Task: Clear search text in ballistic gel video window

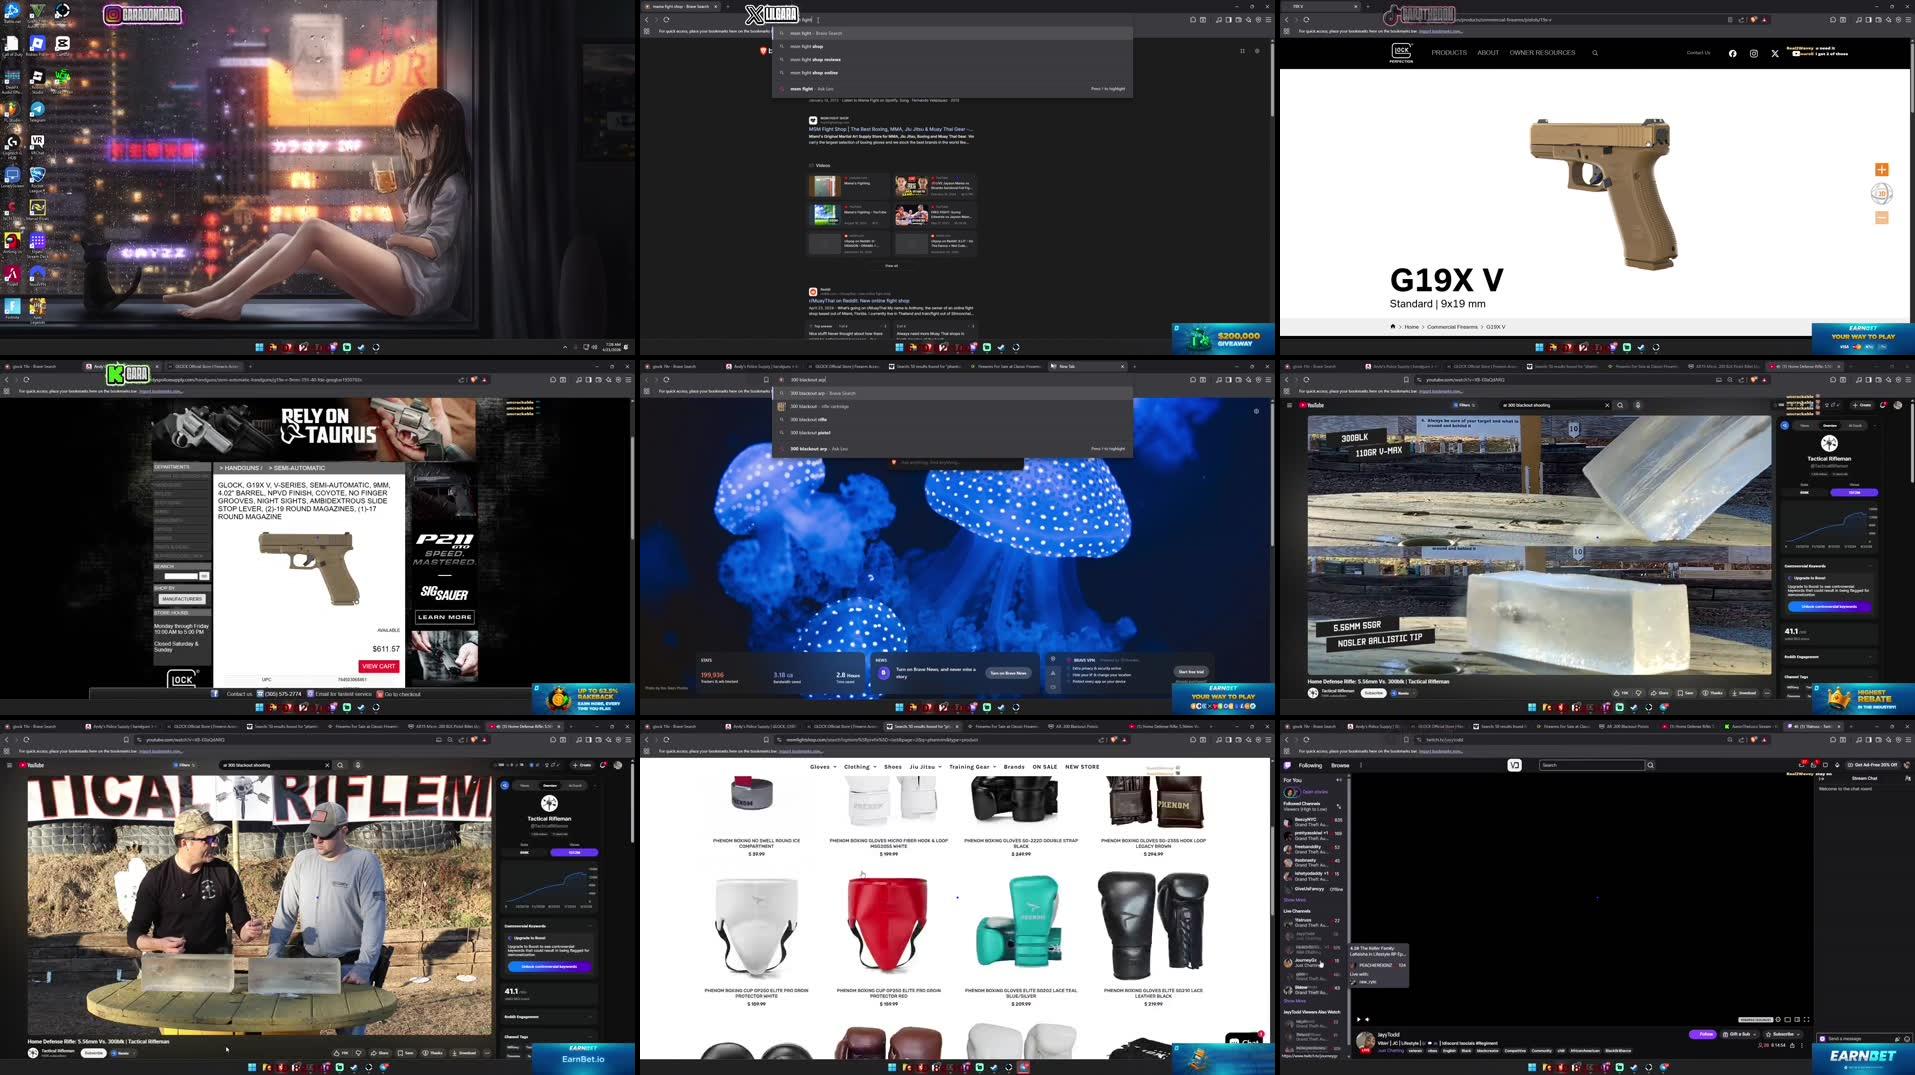Action: click(x=1607, y=405)
